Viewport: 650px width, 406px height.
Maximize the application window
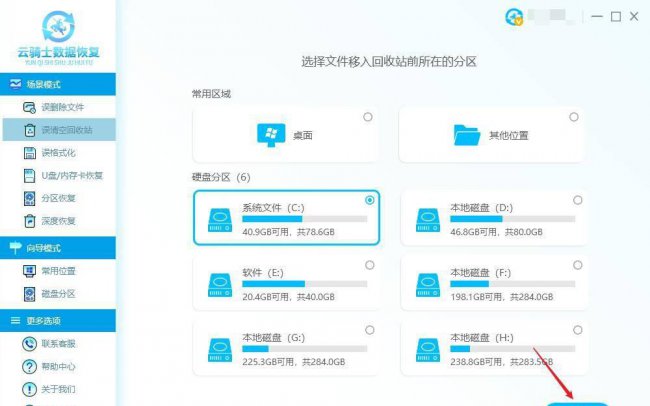(616, 17)
